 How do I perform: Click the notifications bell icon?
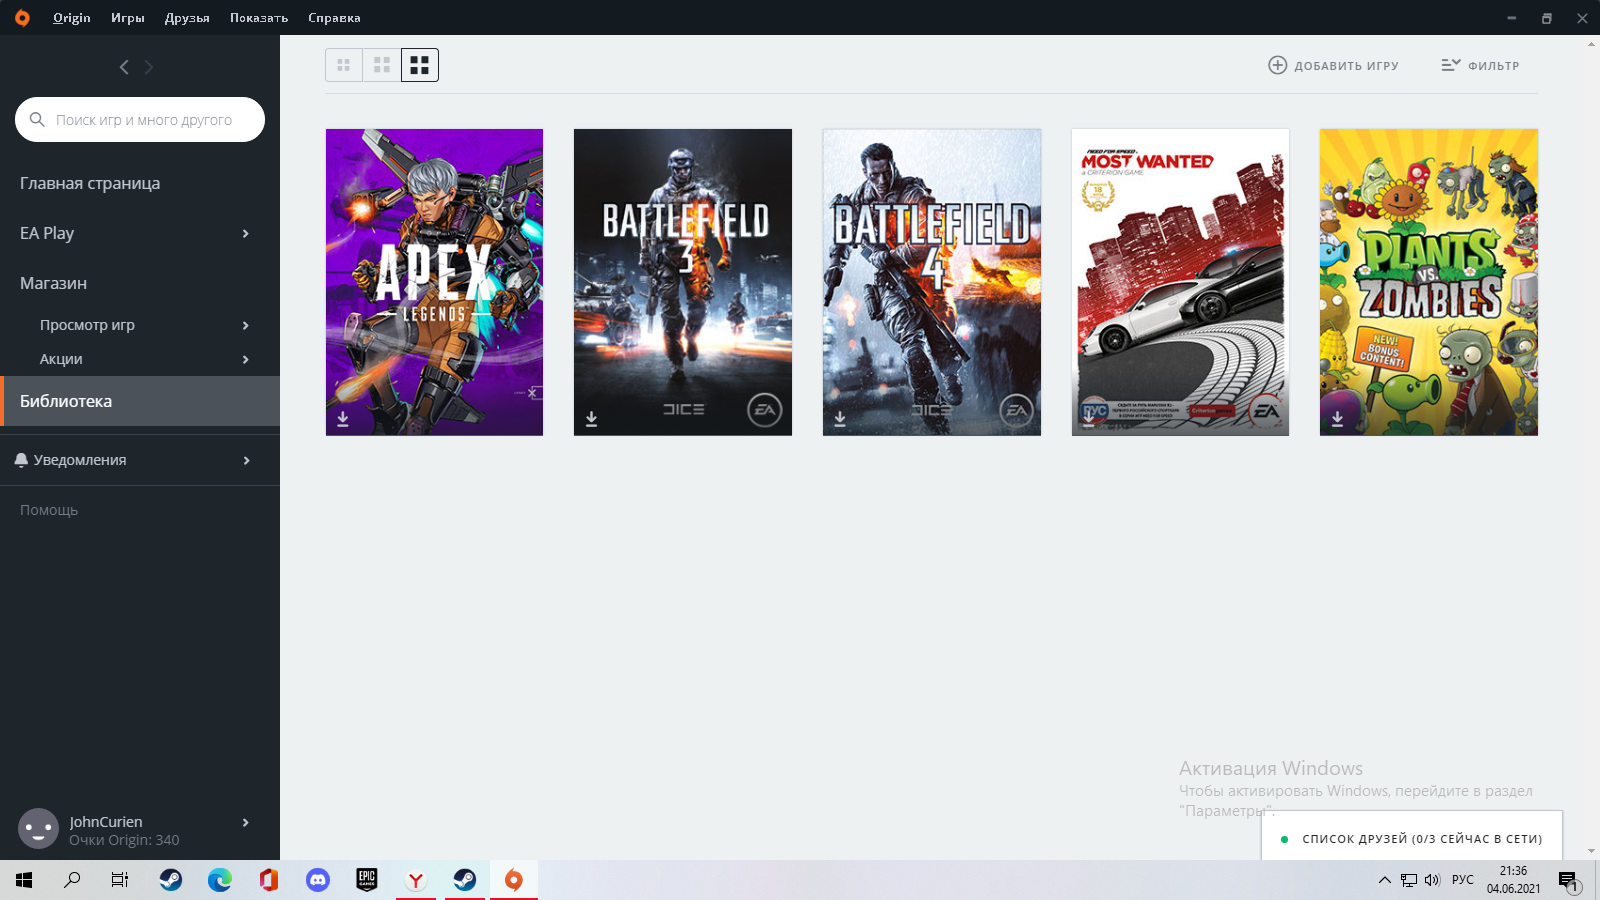click(21, 460)
